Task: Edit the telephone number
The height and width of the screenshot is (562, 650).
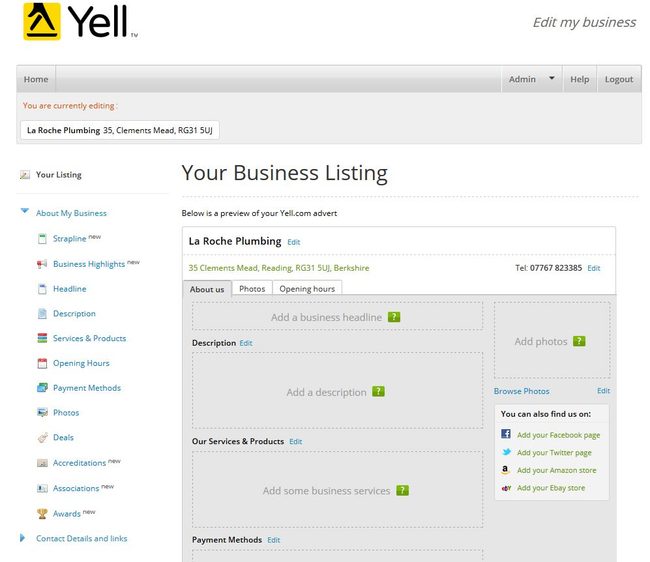Action: tap(594, 268)
